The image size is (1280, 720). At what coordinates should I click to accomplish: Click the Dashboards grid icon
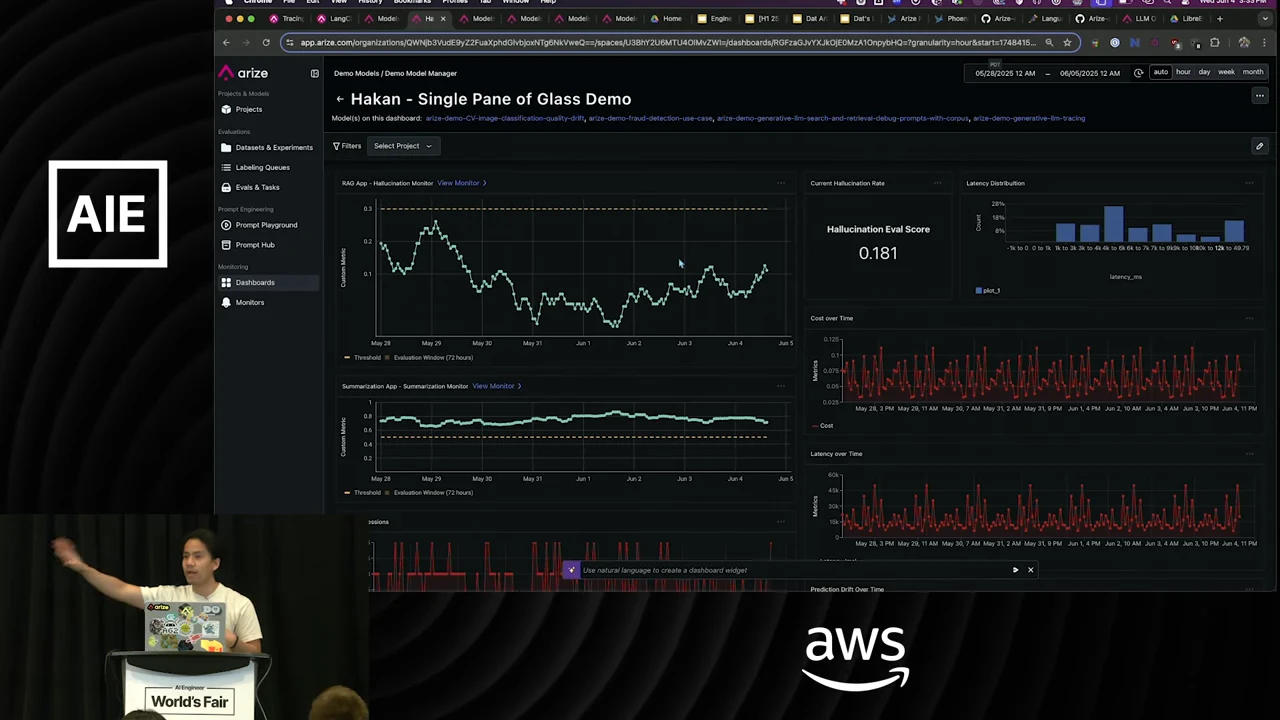tap(226, 282)
